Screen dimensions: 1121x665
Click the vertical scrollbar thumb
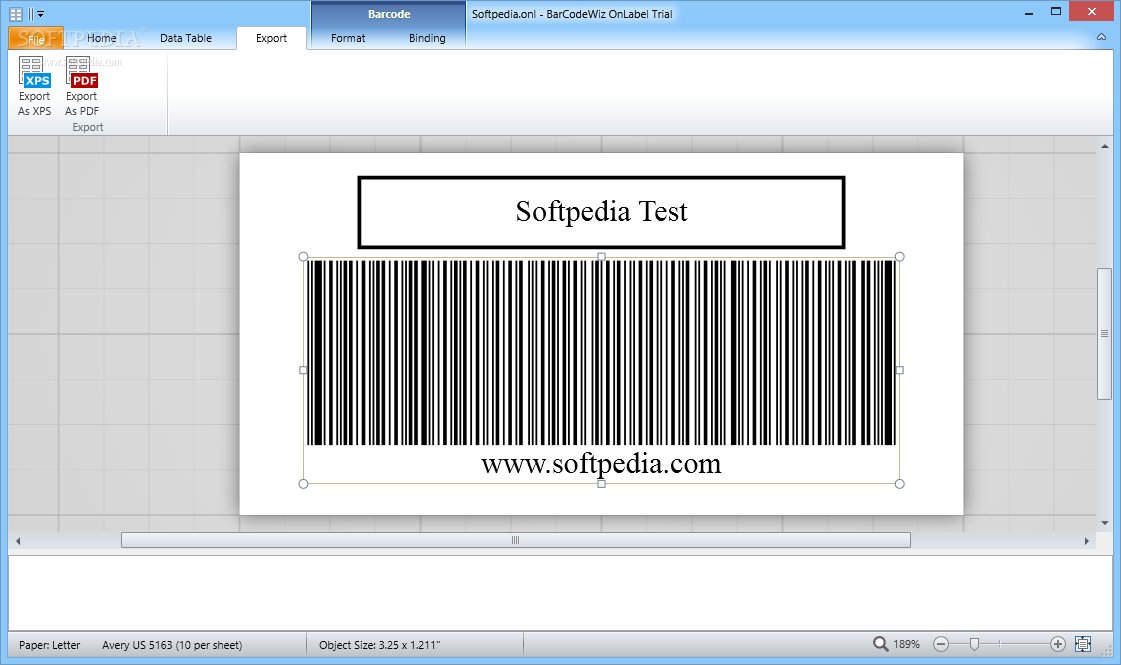(1105, 334)
